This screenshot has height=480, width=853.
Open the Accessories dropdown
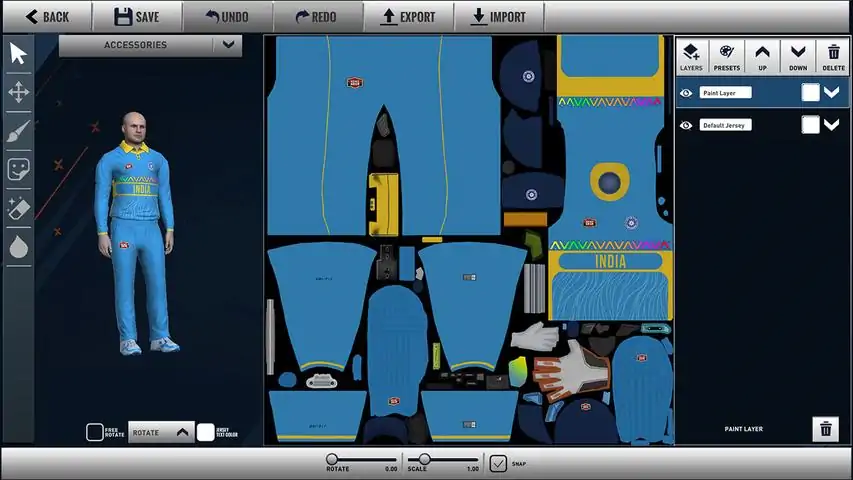229,45
